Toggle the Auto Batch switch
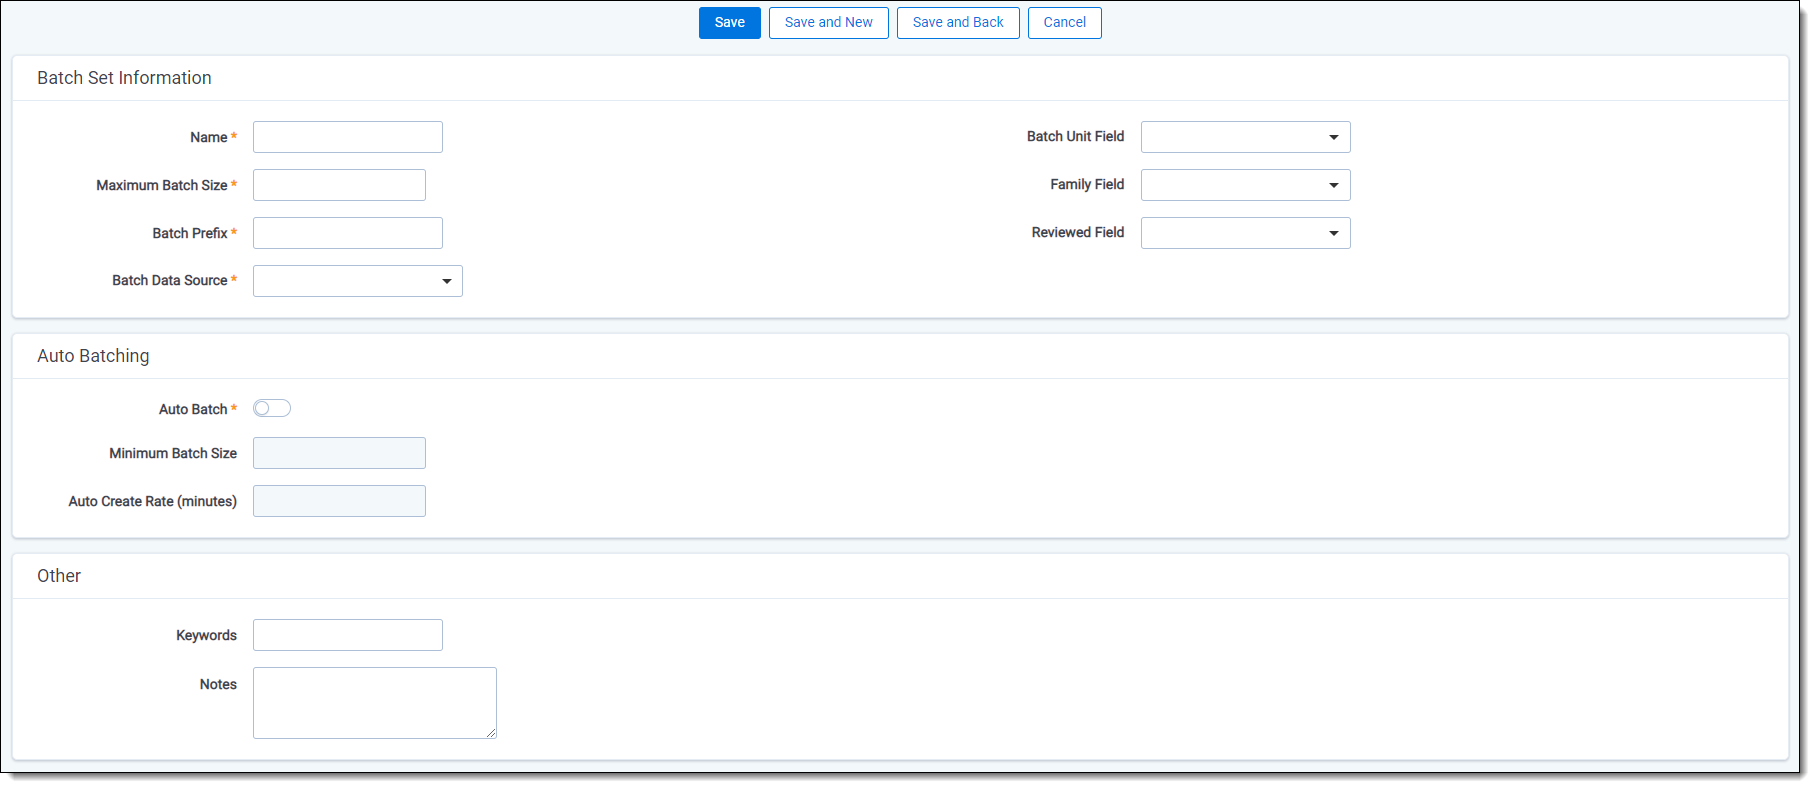The width and height of the screenshot is (1815, 788). click(272, 408)
